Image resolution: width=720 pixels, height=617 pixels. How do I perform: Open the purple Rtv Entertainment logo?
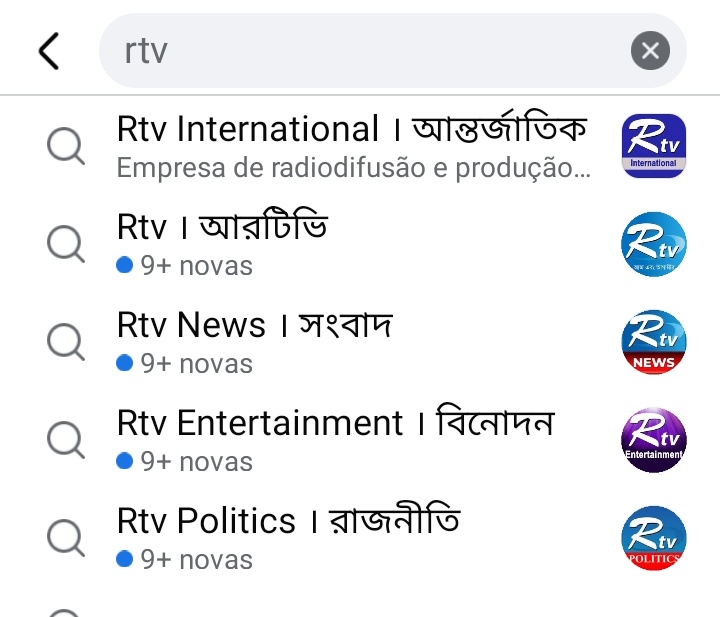(653, 440)
